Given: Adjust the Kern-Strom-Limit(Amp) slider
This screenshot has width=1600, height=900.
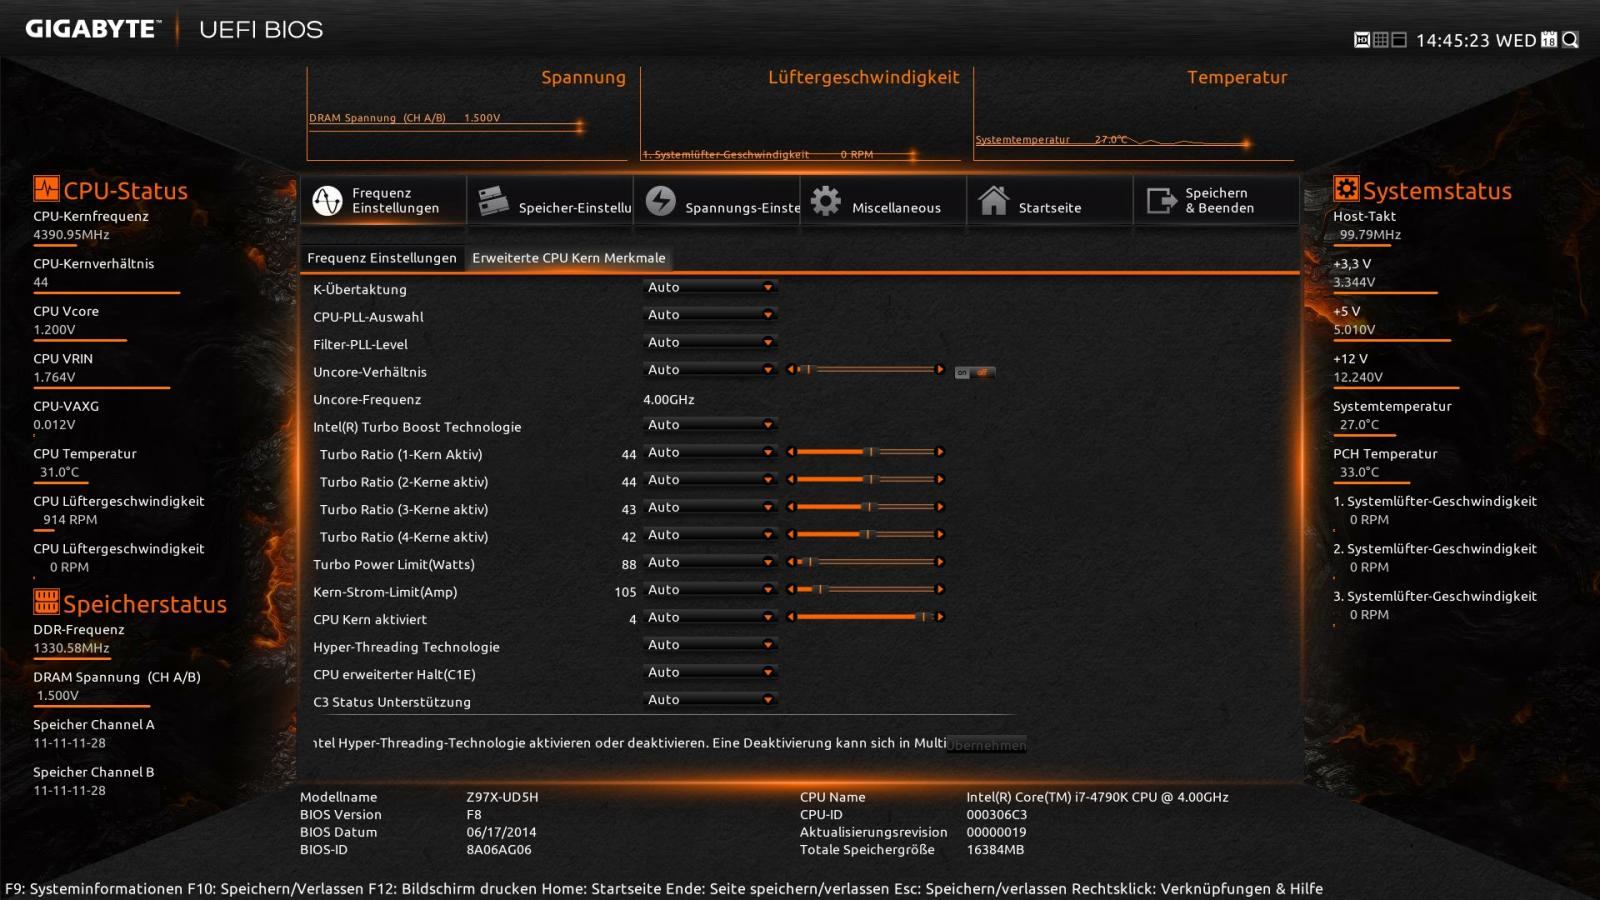Looking at the screenshot, I should tap(865, 590).
